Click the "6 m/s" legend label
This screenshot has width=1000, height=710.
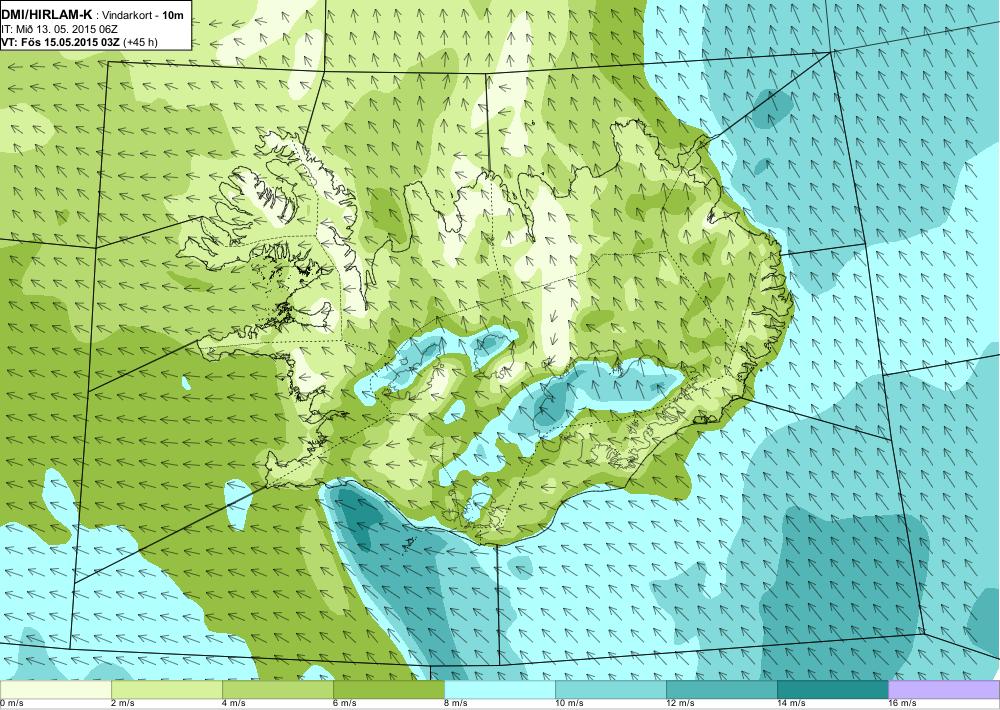click(x=346, y=703)
